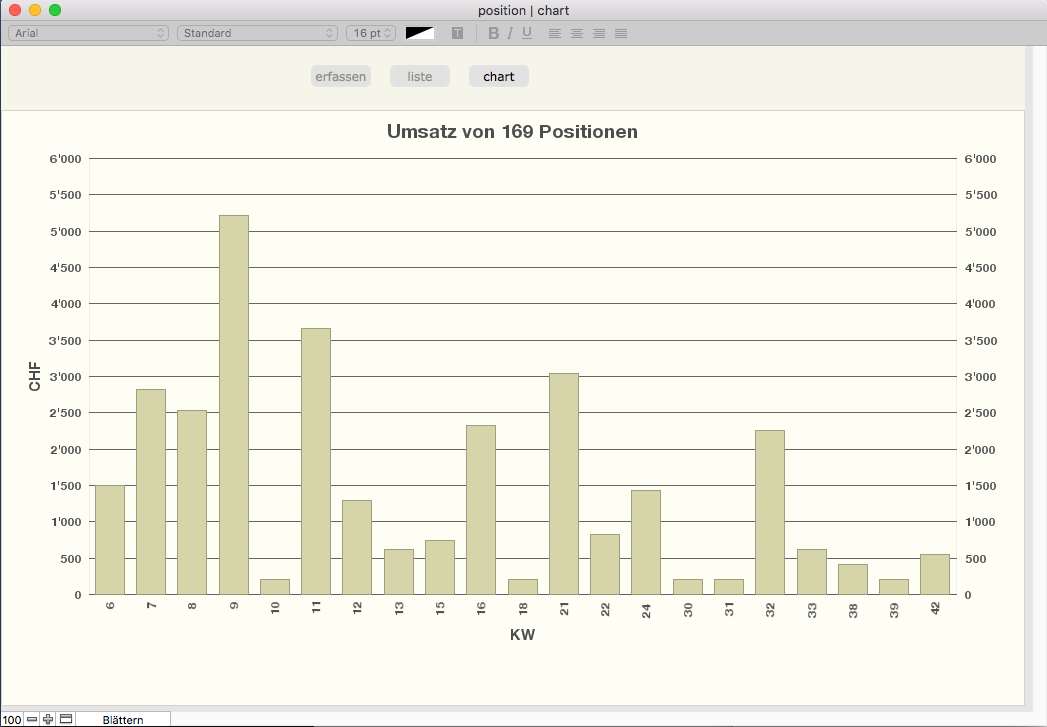This screenshot has width=1047, height=727.
Task: Toggle the status toolbar visibility icon
Action: tap(66, 719)
